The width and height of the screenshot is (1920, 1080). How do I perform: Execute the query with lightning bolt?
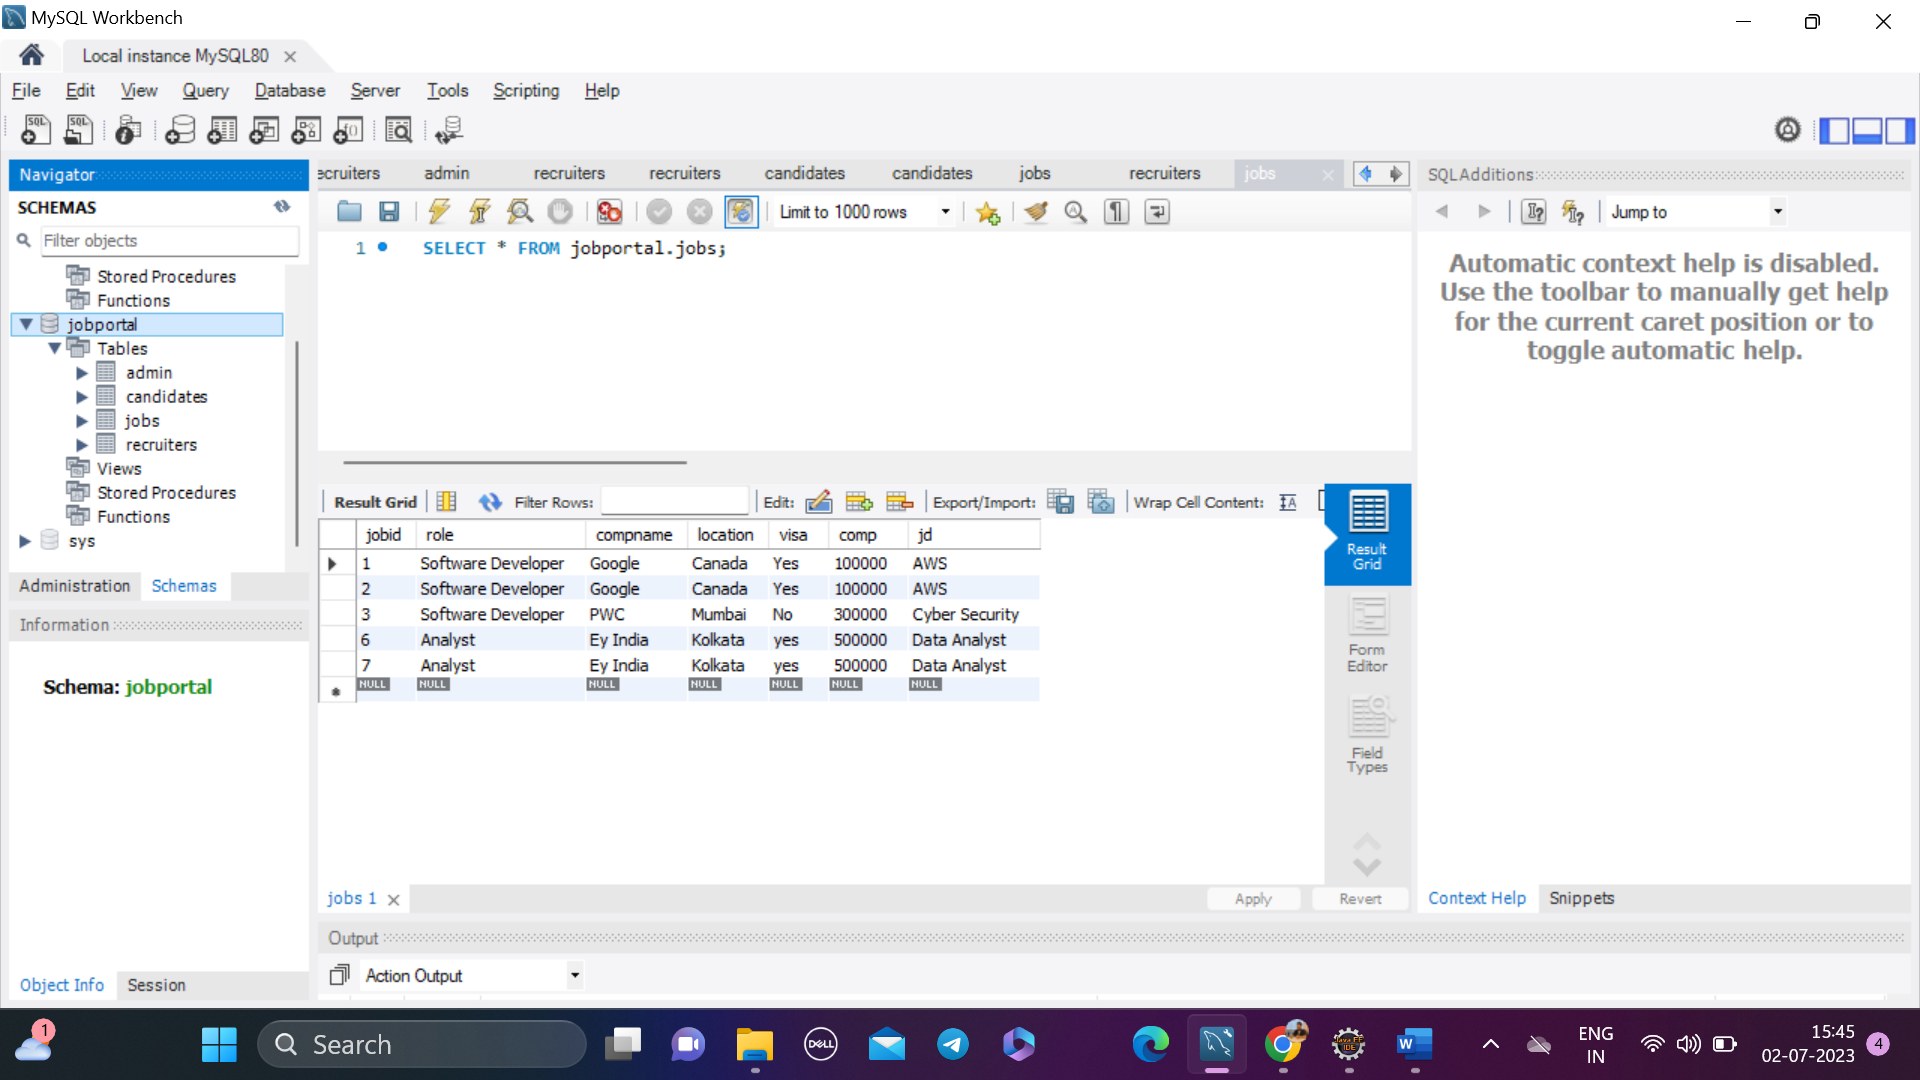[x=439, y=212]
